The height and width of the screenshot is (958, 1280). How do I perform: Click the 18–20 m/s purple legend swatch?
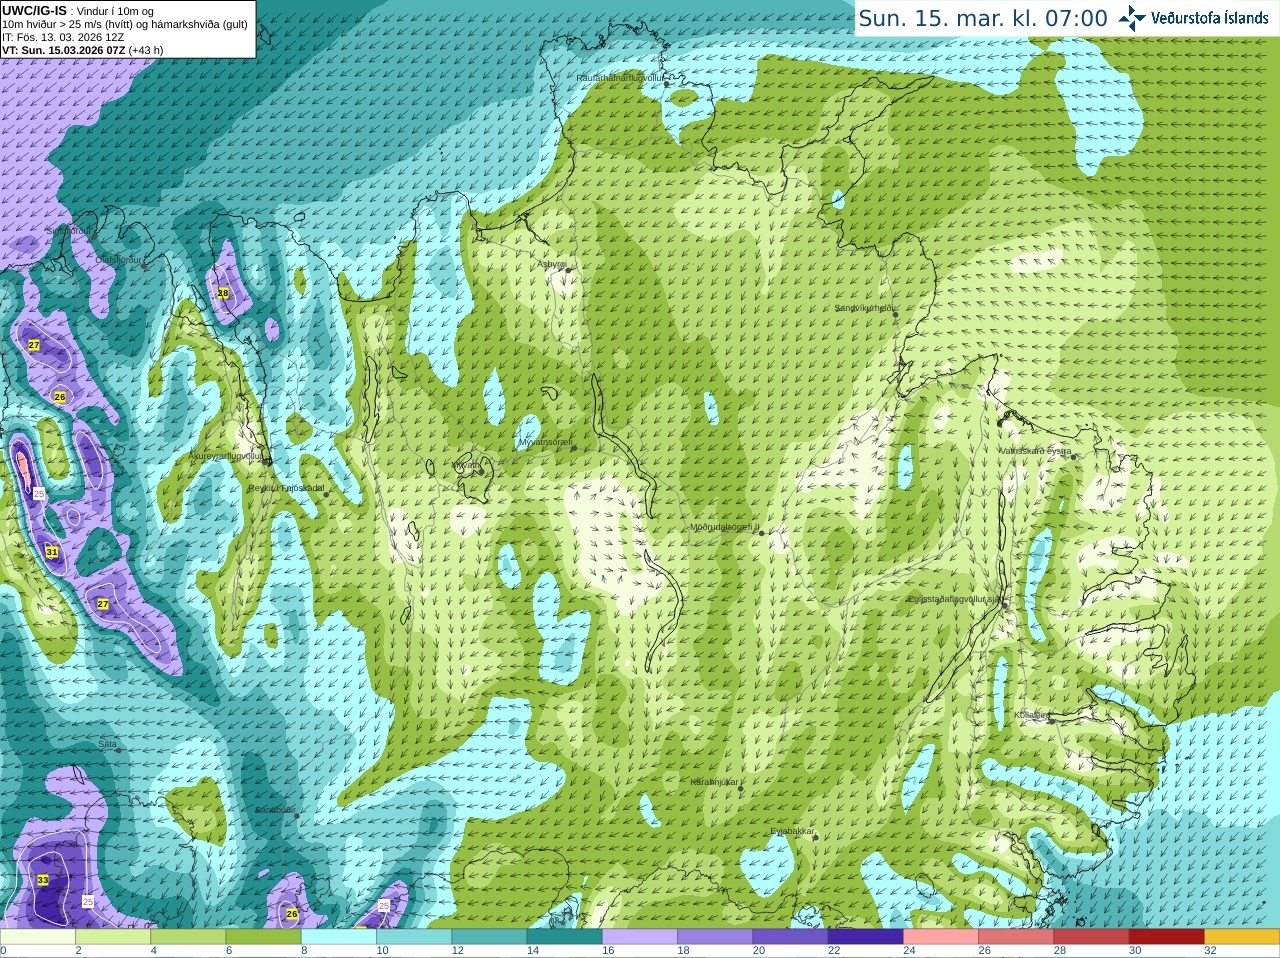click(x=715, y=937)
